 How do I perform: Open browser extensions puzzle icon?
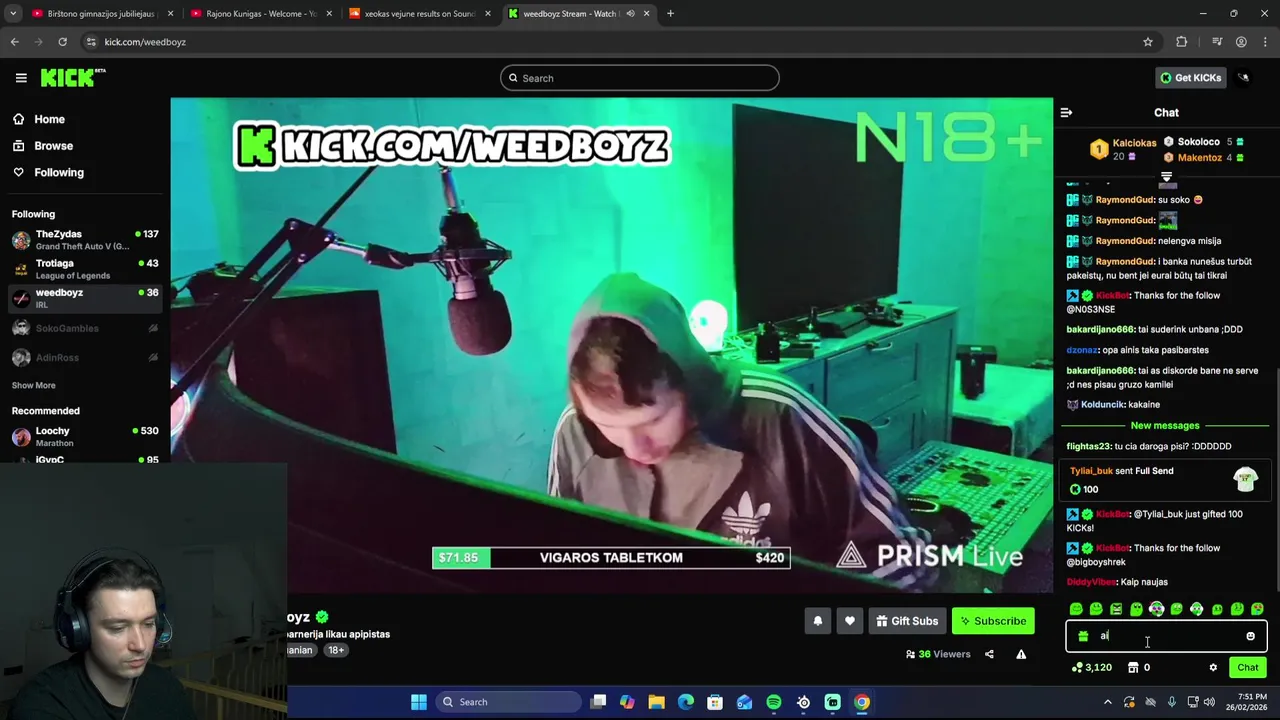coord(1182,42)
